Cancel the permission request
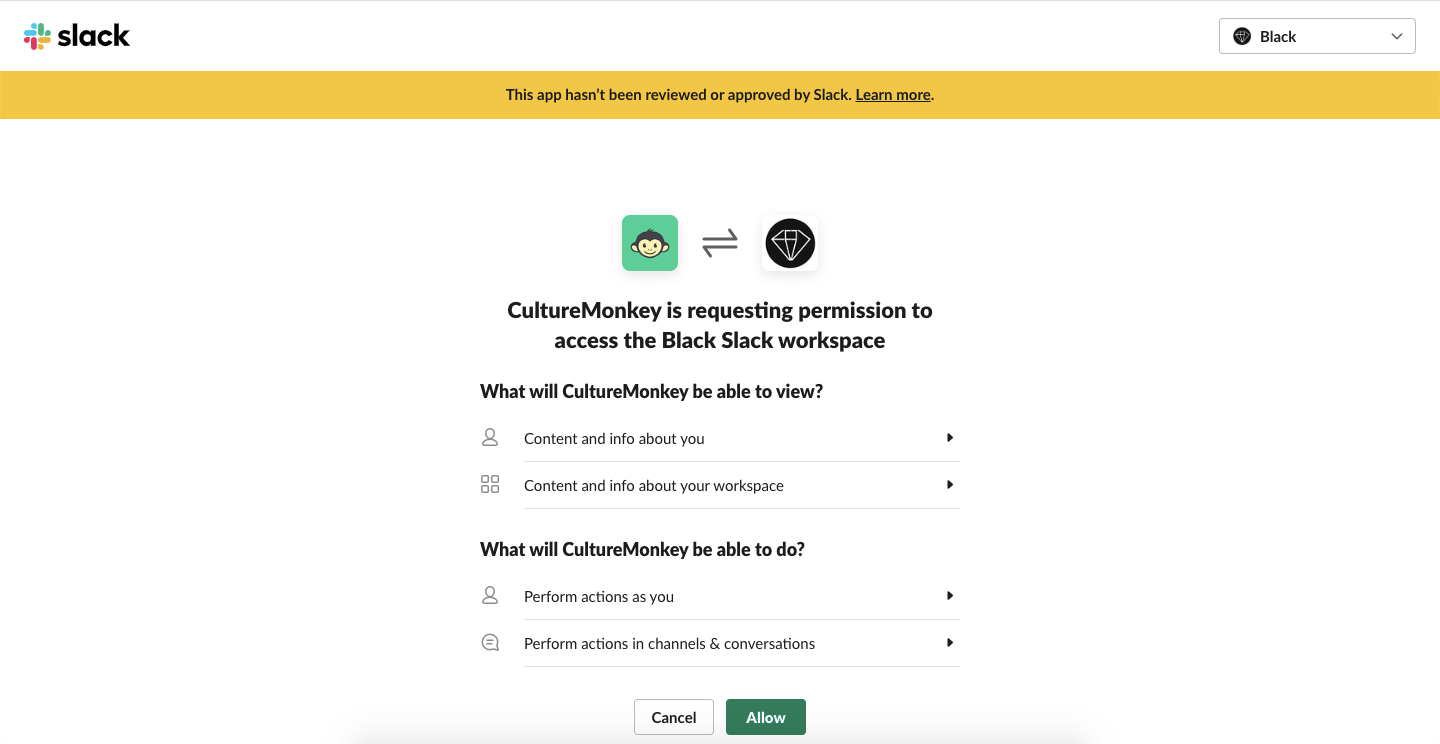The image size is (1440, 744). (x=673, y=717)
